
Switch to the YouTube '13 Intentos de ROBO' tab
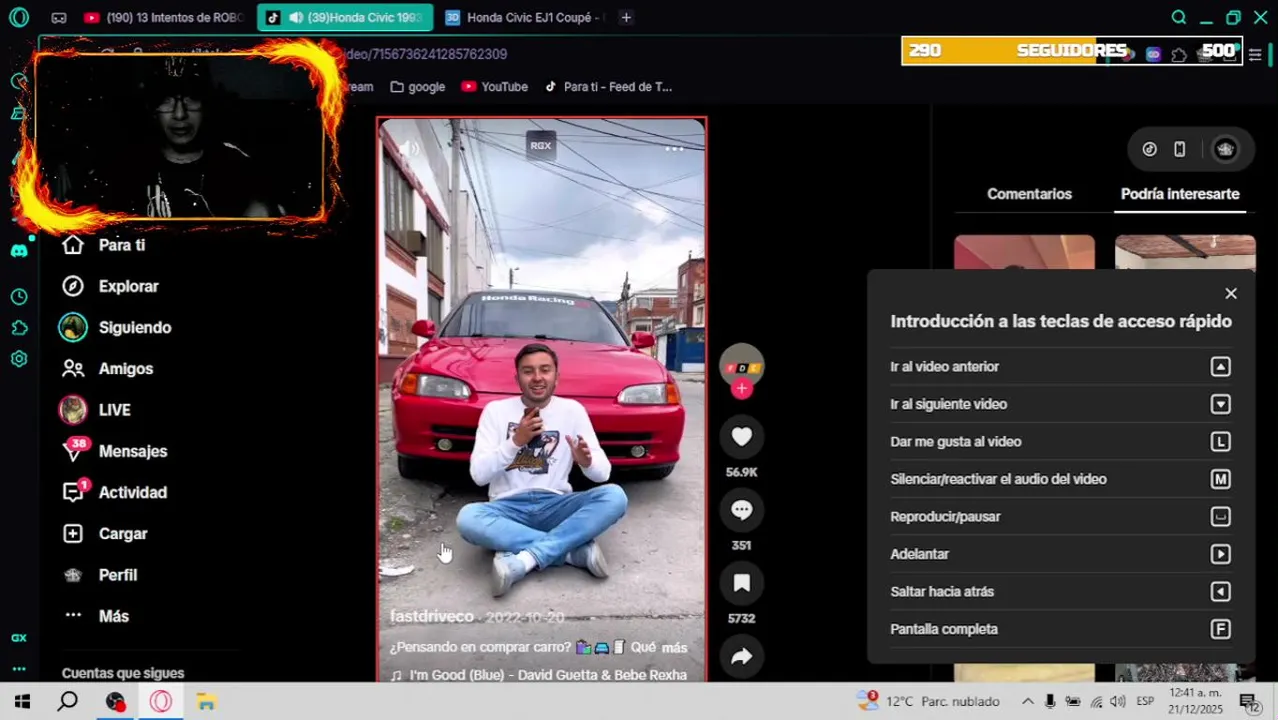click(x=164, y=17)
